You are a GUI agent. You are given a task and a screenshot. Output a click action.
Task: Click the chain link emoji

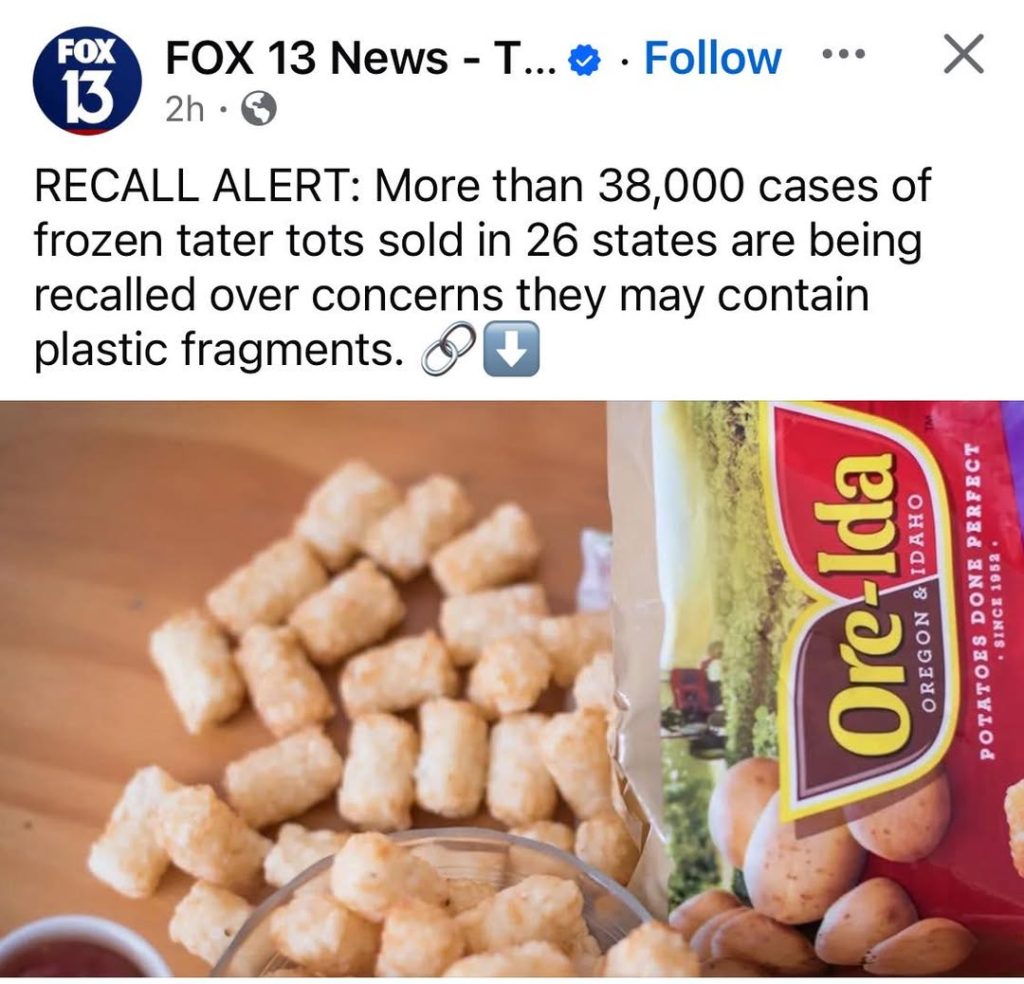click(447, 351)
